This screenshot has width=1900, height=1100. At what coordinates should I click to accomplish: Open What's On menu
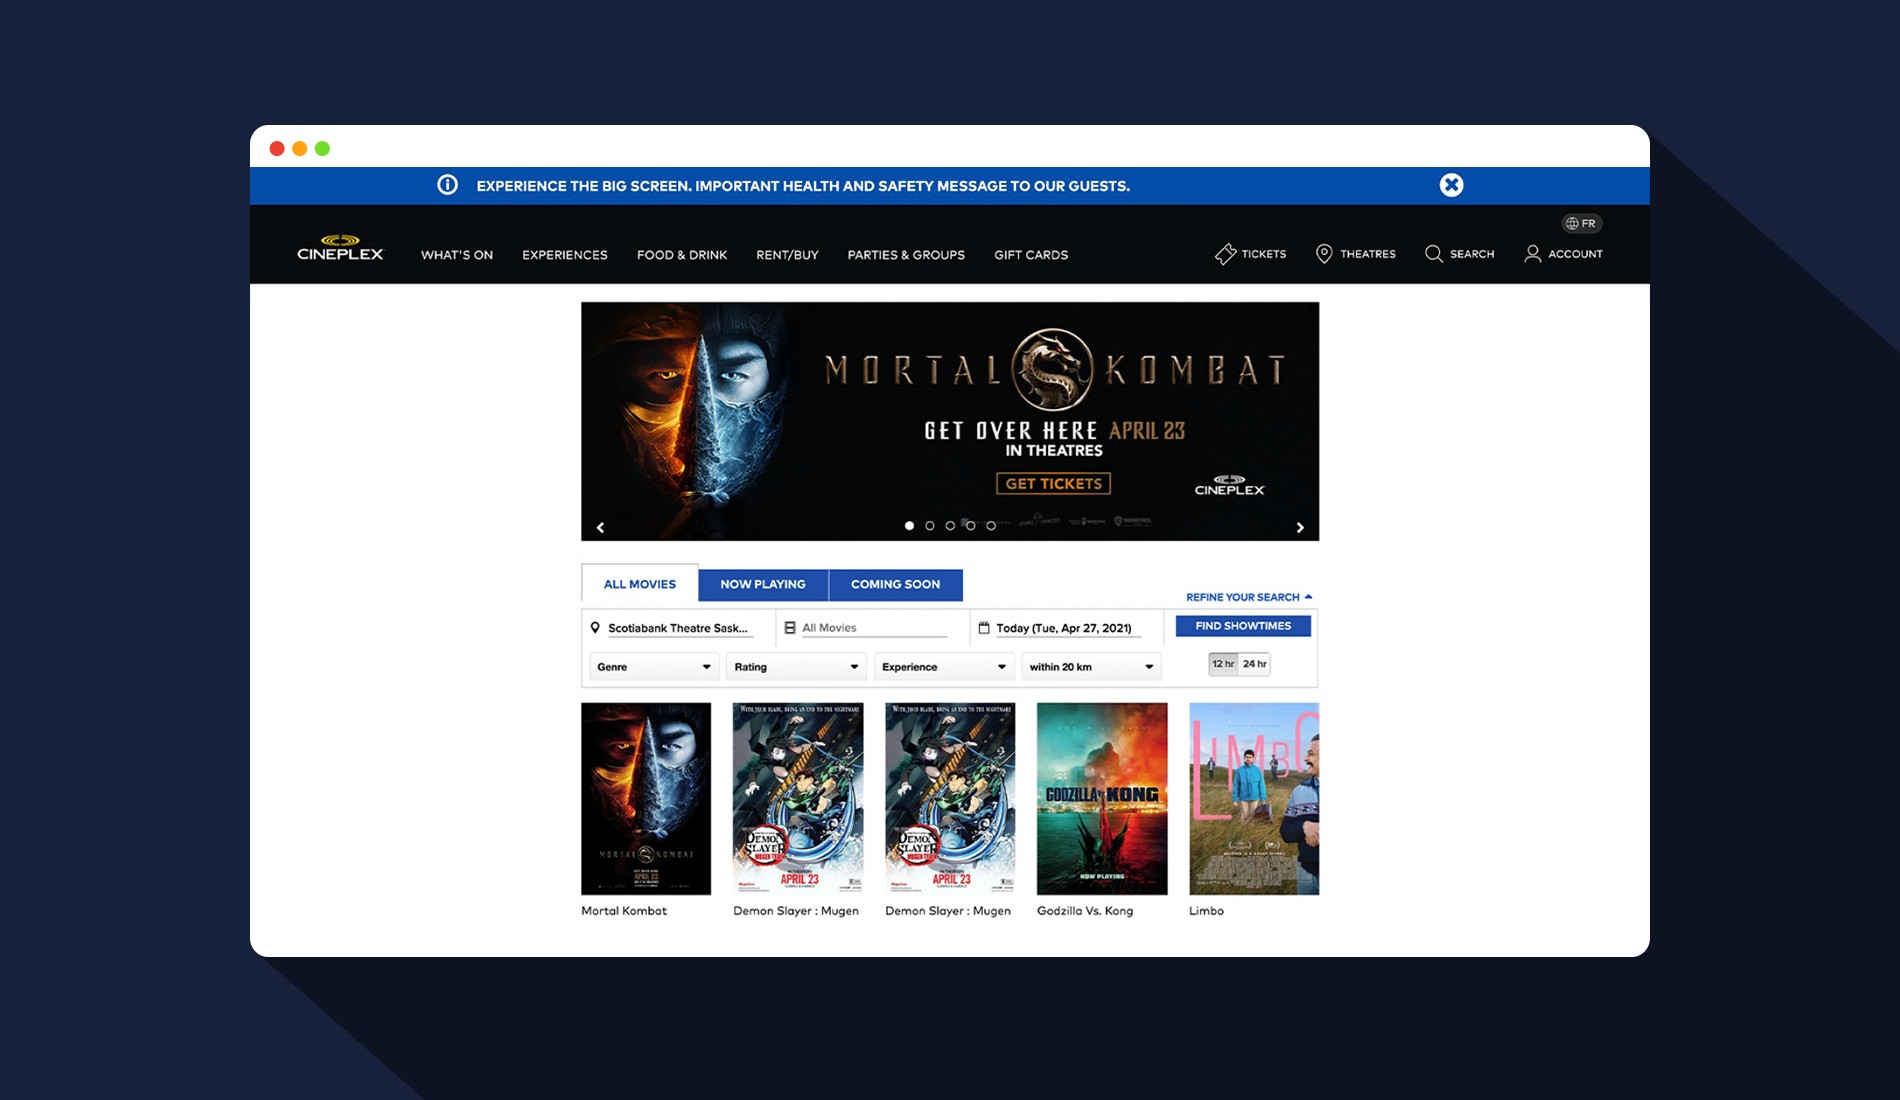click(x=457, y=255)
